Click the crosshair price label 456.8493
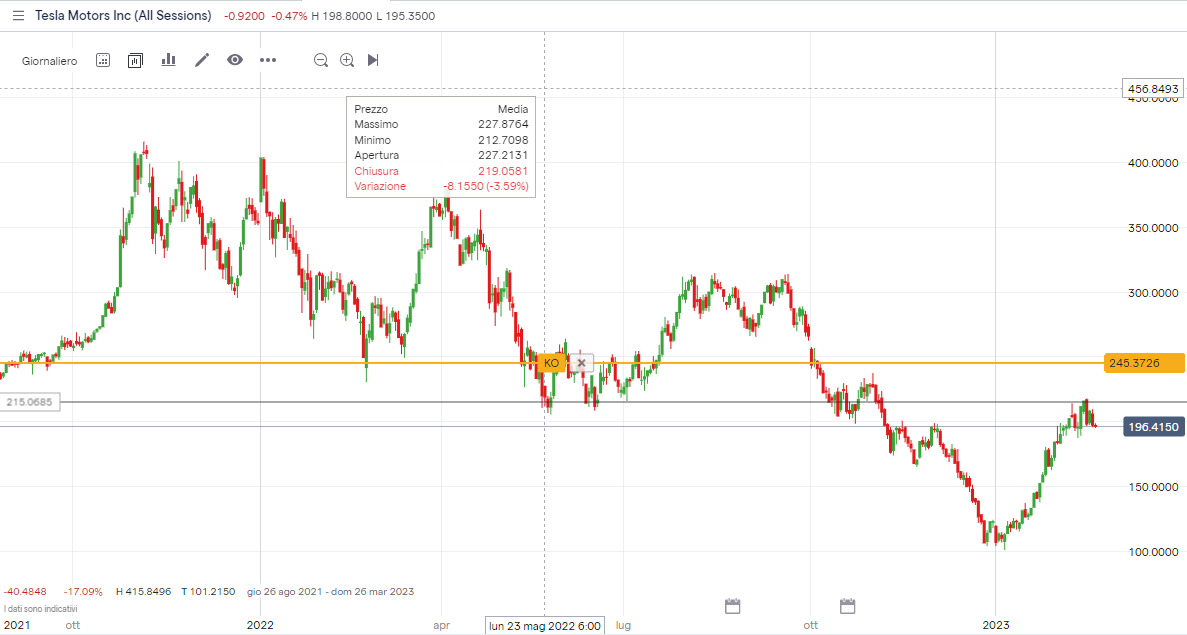 pyautogui.click(x=1153, y=89)
